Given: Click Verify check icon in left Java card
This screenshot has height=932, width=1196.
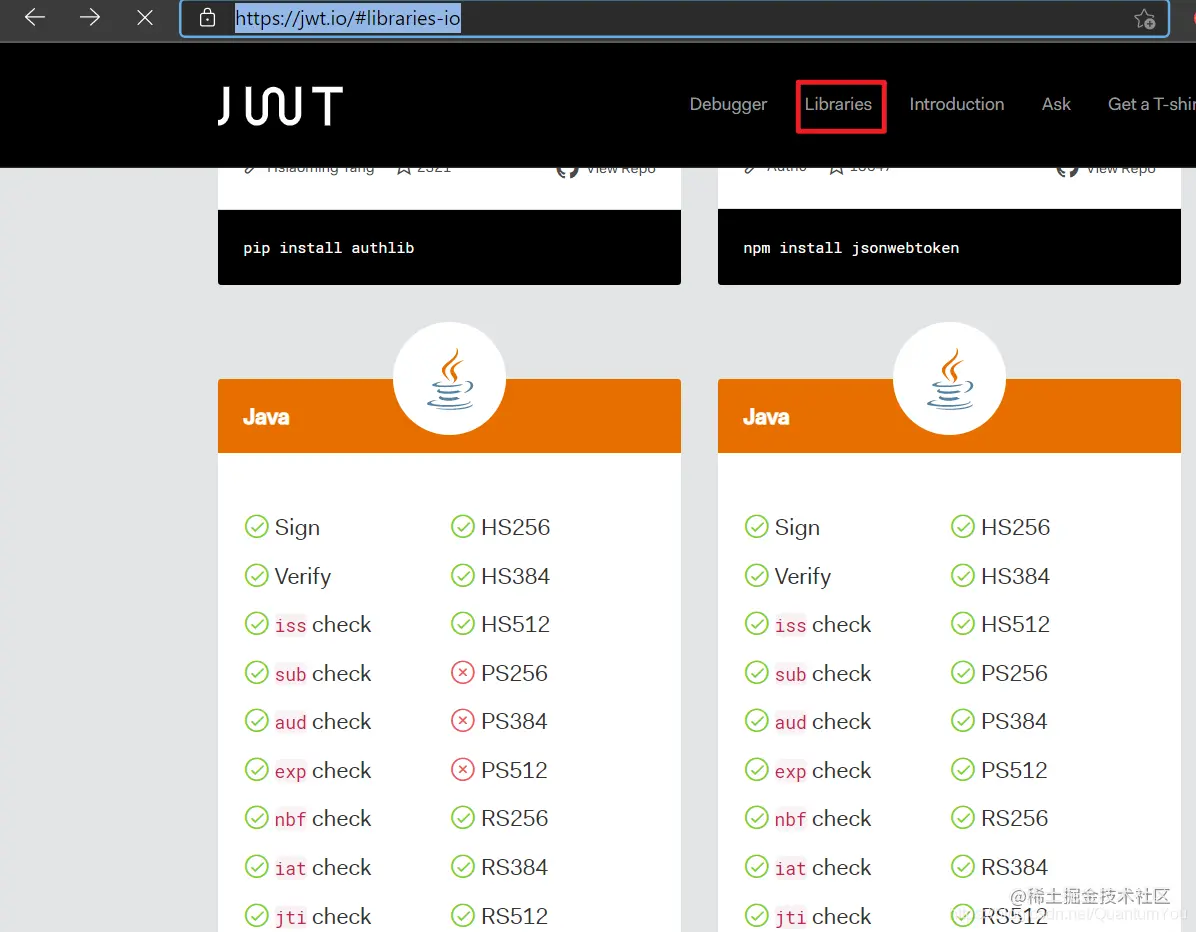Looking at the screenshot, I should [x=256, y=576].
